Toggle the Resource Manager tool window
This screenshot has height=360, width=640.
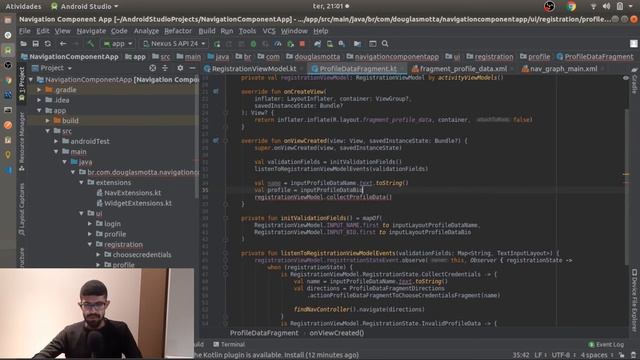coord(22,142)
